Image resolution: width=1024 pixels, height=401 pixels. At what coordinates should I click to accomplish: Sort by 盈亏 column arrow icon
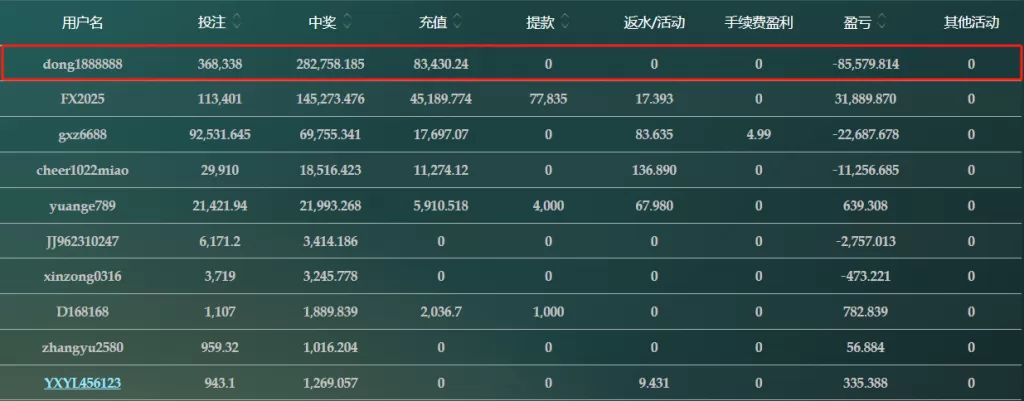(x=882, y=23)
